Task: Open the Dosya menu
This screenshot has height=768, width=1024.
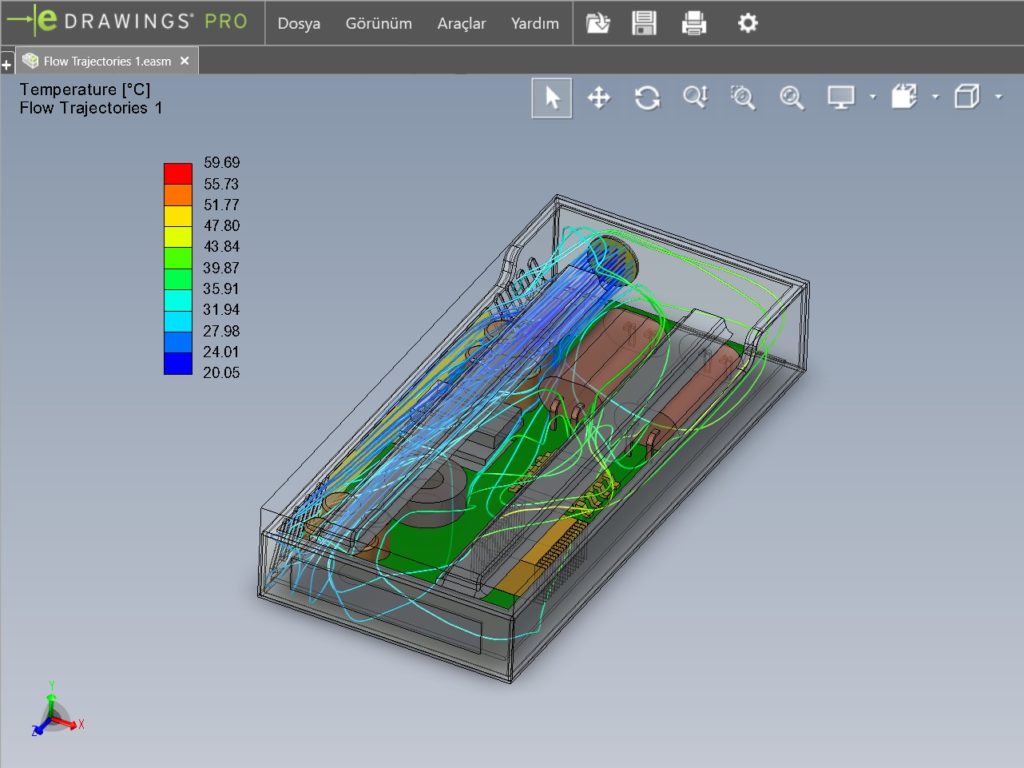Action: pos(299,23)
